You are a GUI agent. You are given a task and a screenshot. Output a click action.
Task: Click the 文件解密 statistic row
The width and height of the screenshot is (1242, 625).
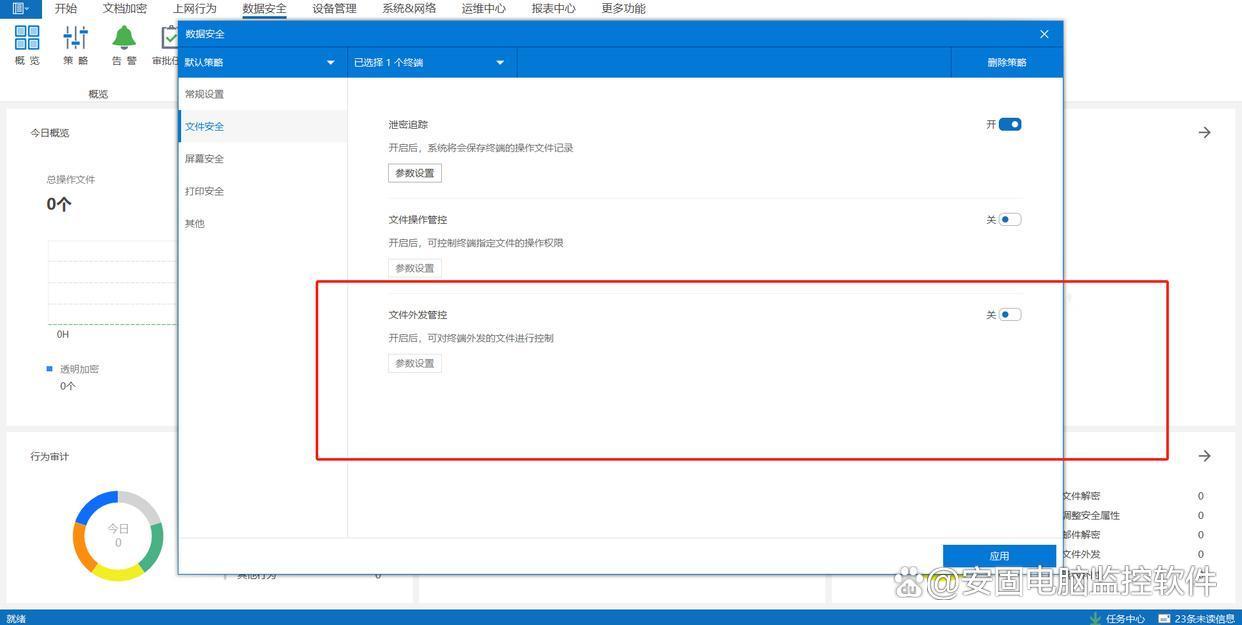tap(1133, 496)
